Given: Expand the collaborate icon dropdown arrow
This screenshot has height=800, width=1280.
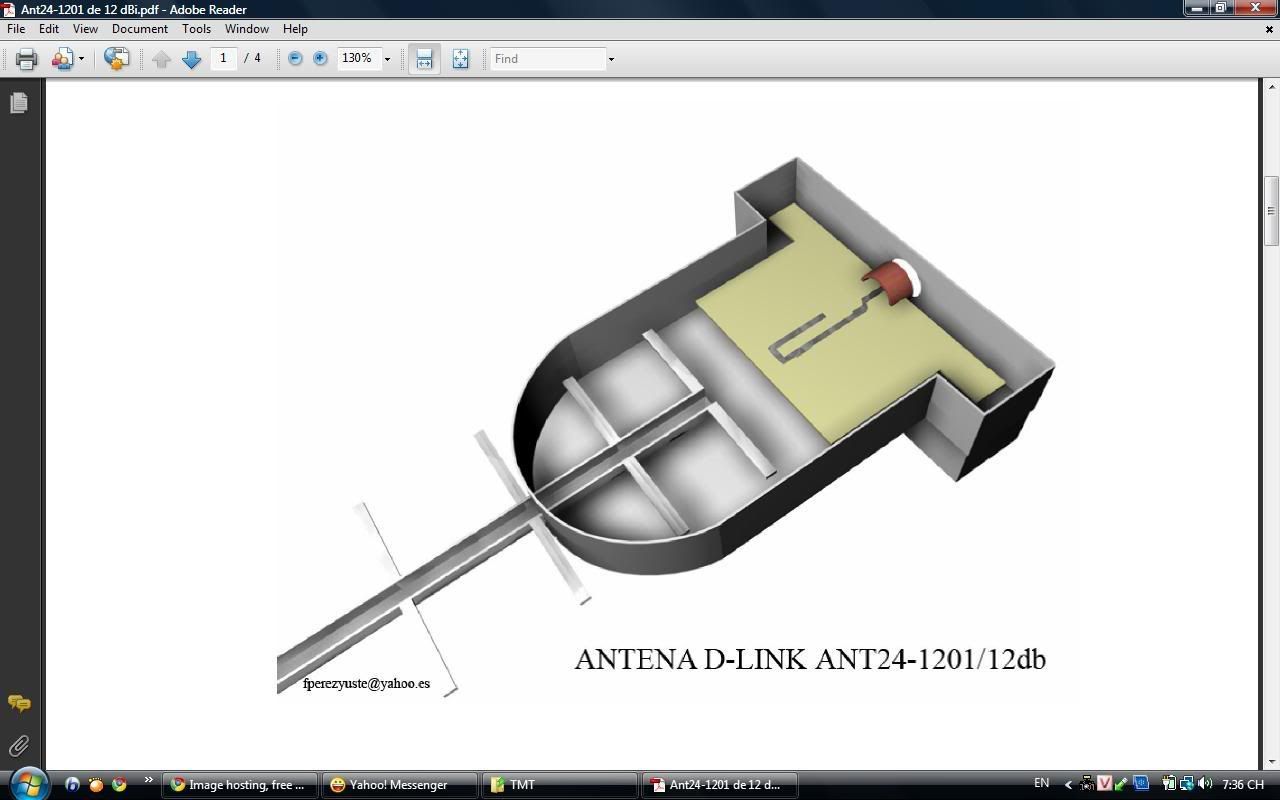Looking at the screenshot, I should pyautogui.click(x=81, y=59).
